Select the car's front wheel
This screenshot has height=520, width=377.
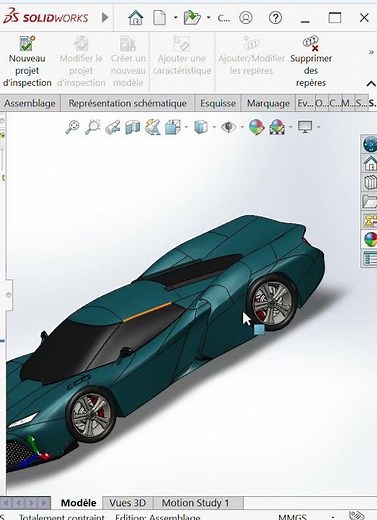pyautogui.click(x=92, y=415)
